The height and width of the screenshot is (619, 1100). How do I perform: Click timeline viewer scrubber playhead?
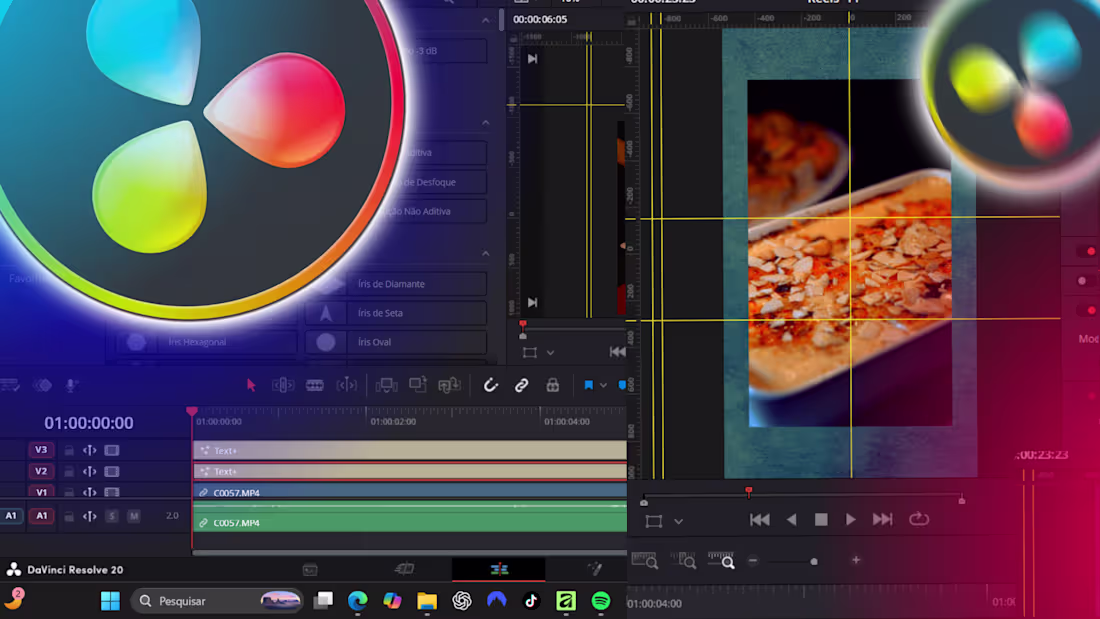point(749,492)
